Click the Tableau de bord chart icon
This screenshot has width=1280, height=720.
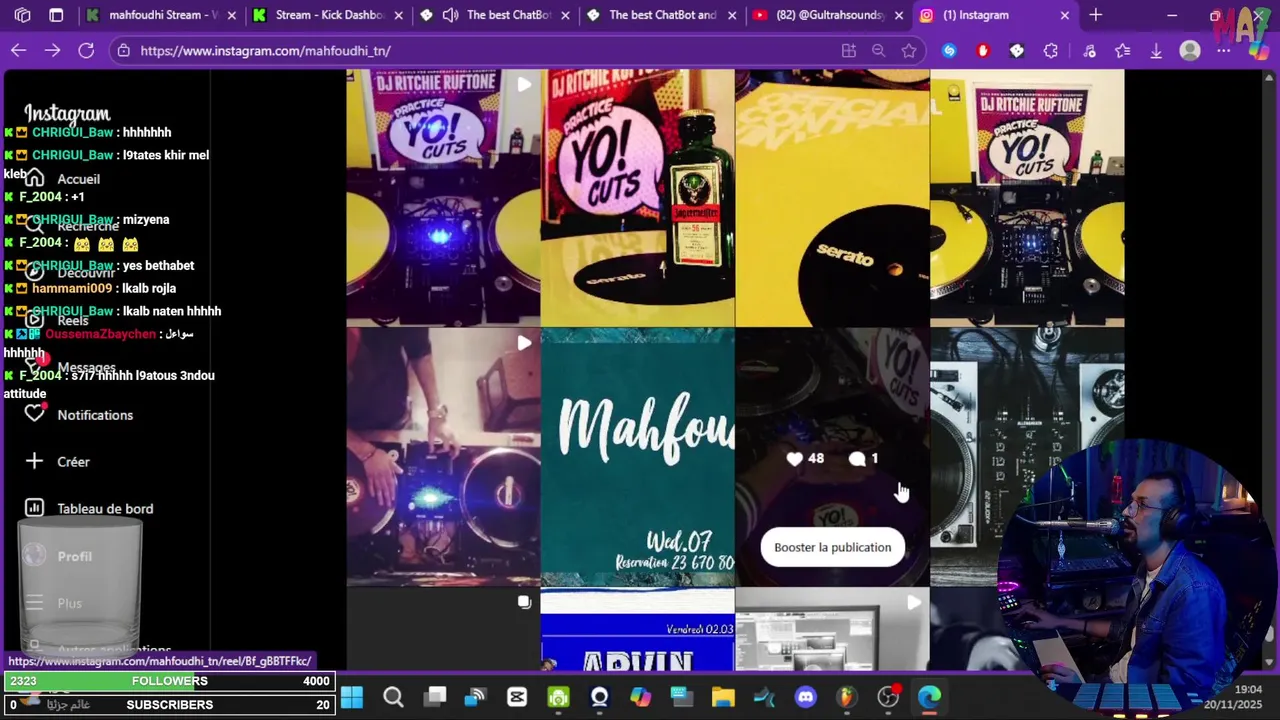34,508
